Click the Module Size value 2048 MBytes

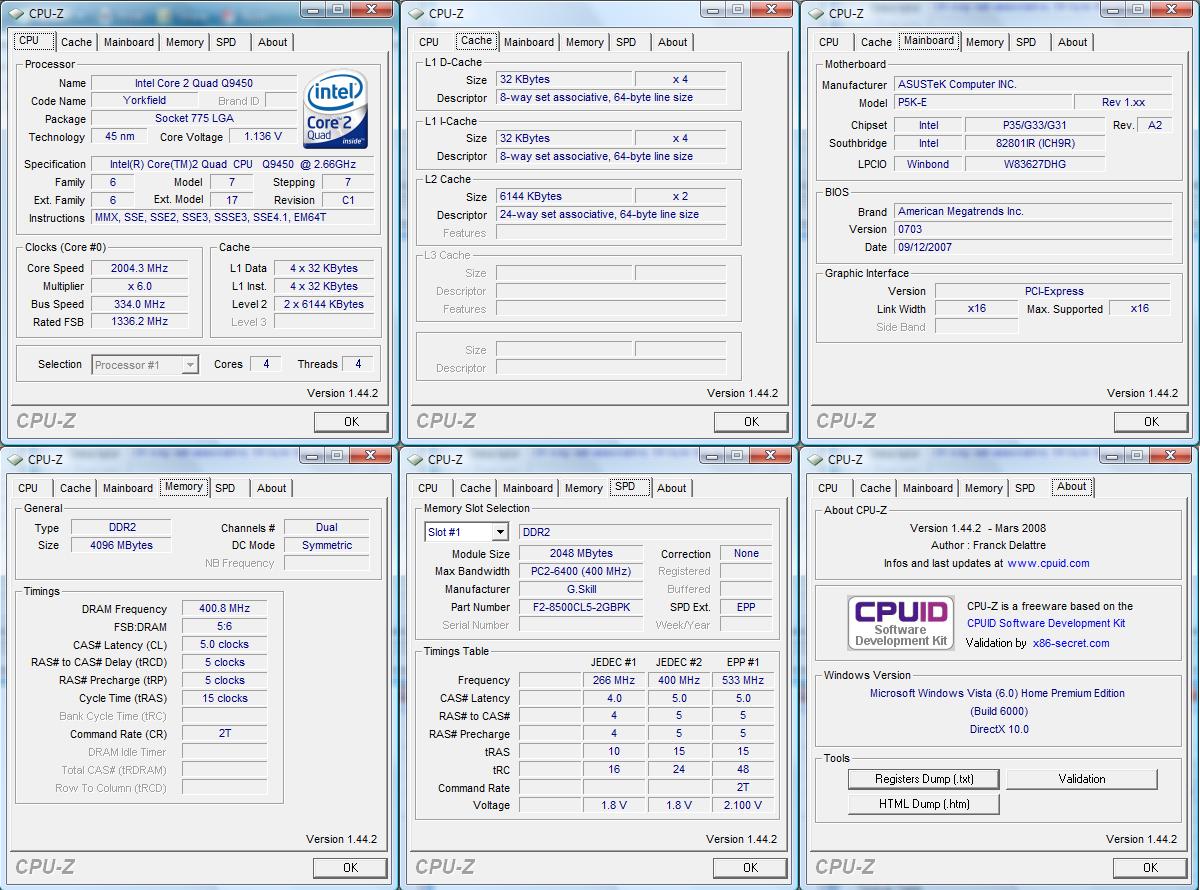click(x=581, y=553)
